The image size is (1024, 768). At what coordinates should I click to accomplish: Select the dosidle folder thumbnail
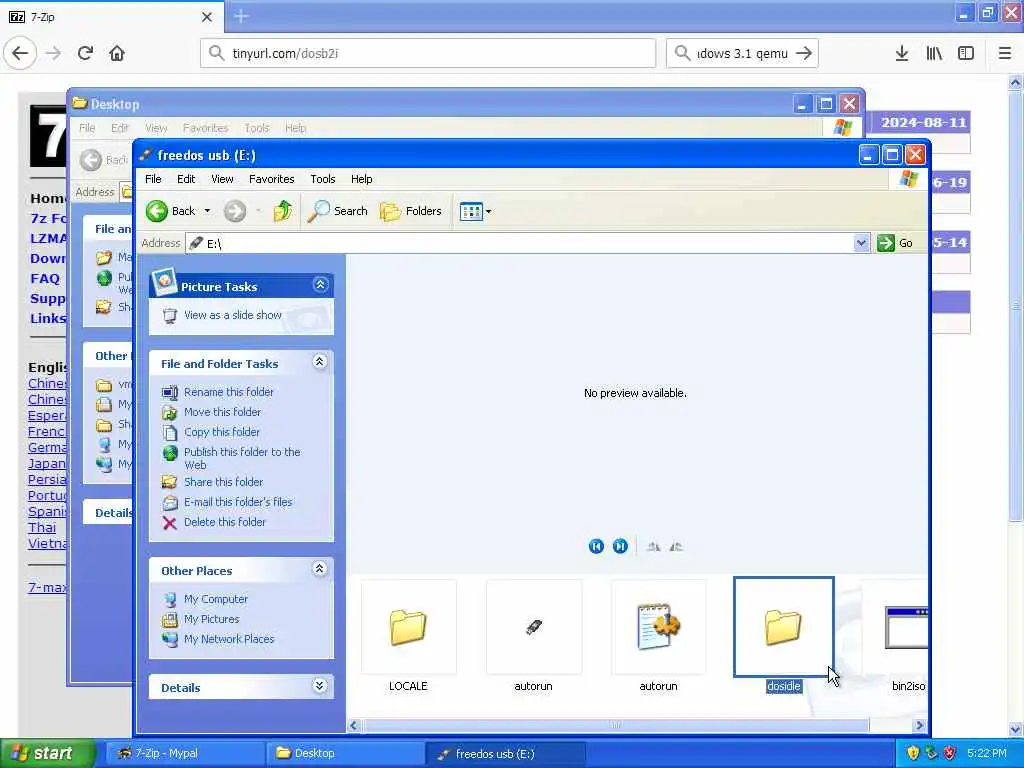(784, 635)
